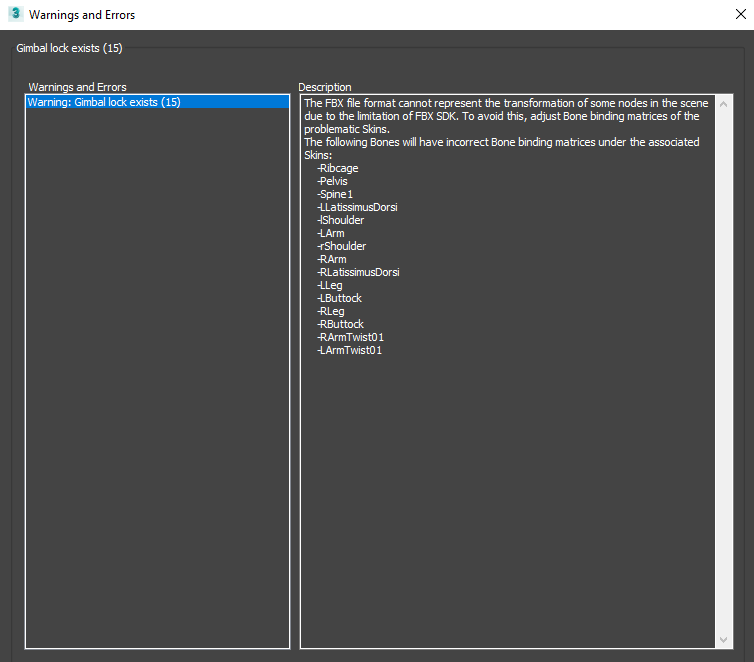Click the 'Warnings and Errors' window title text

pos(82,15)
